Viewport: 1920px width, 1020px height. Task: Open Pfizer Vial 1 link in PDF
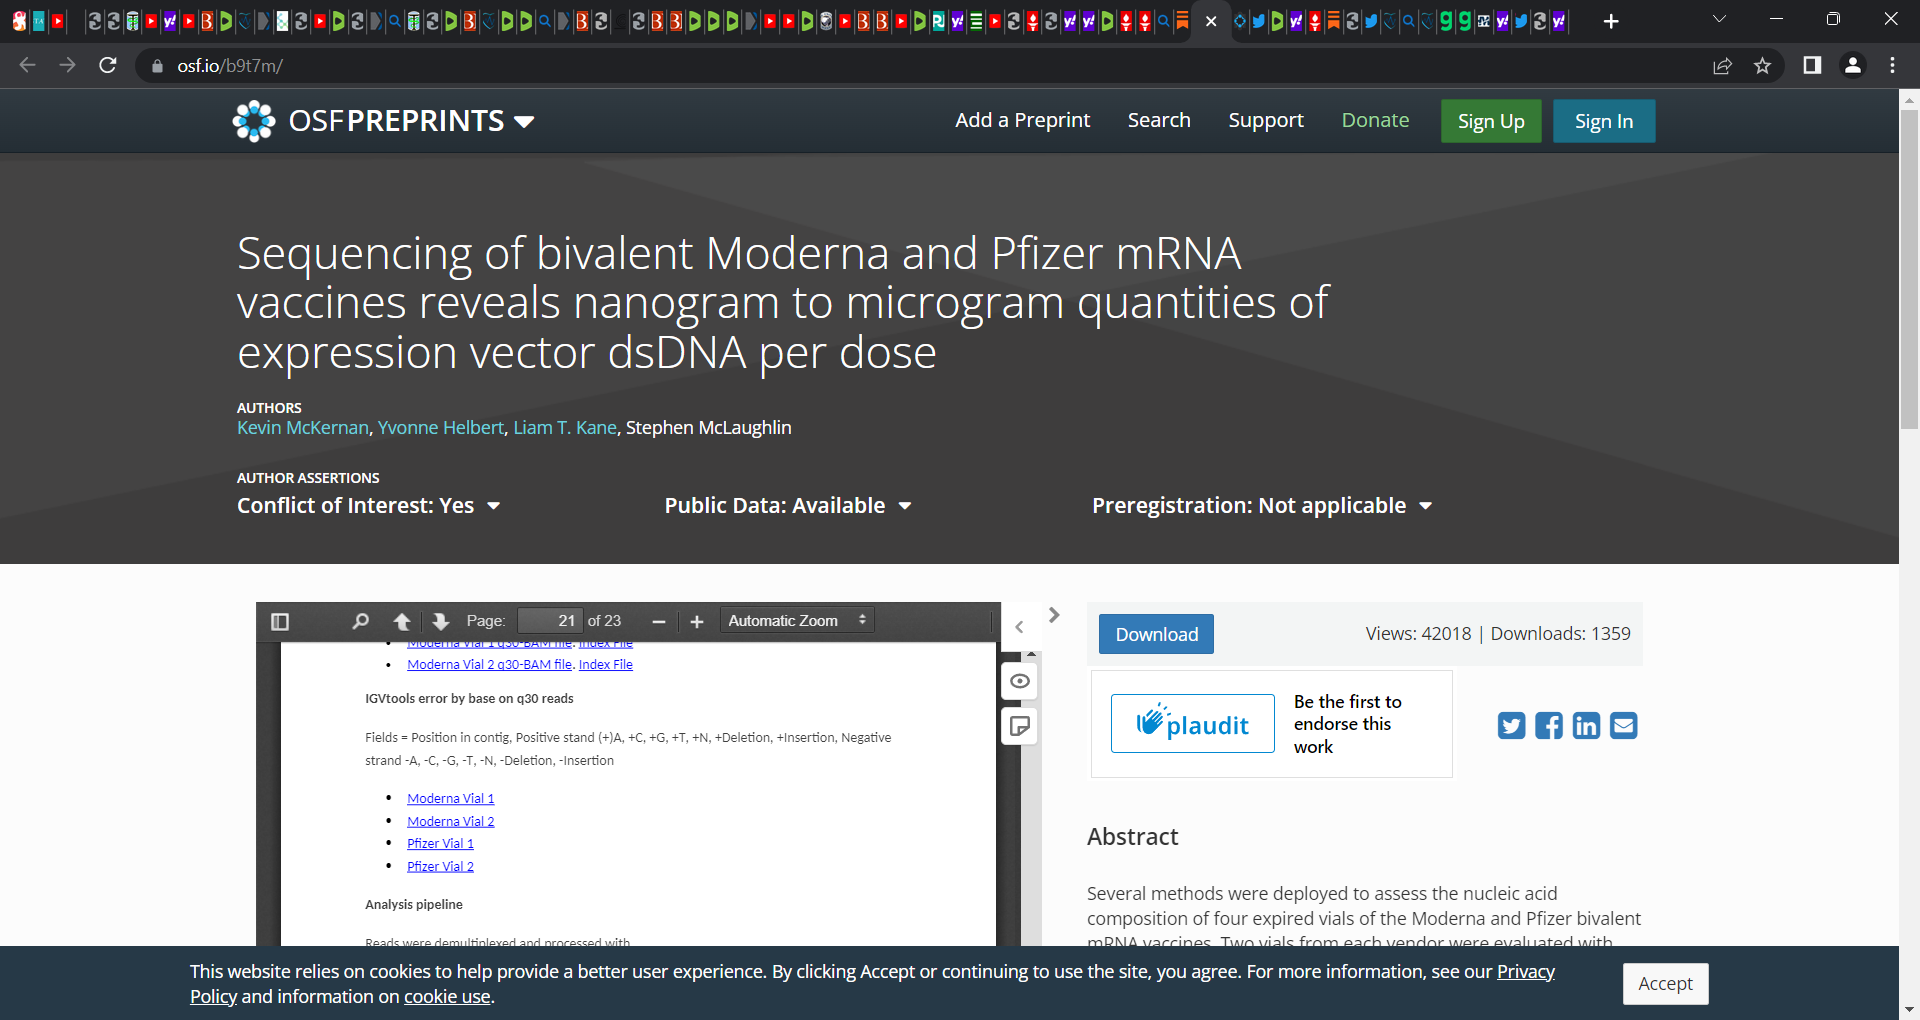point(440,844)
